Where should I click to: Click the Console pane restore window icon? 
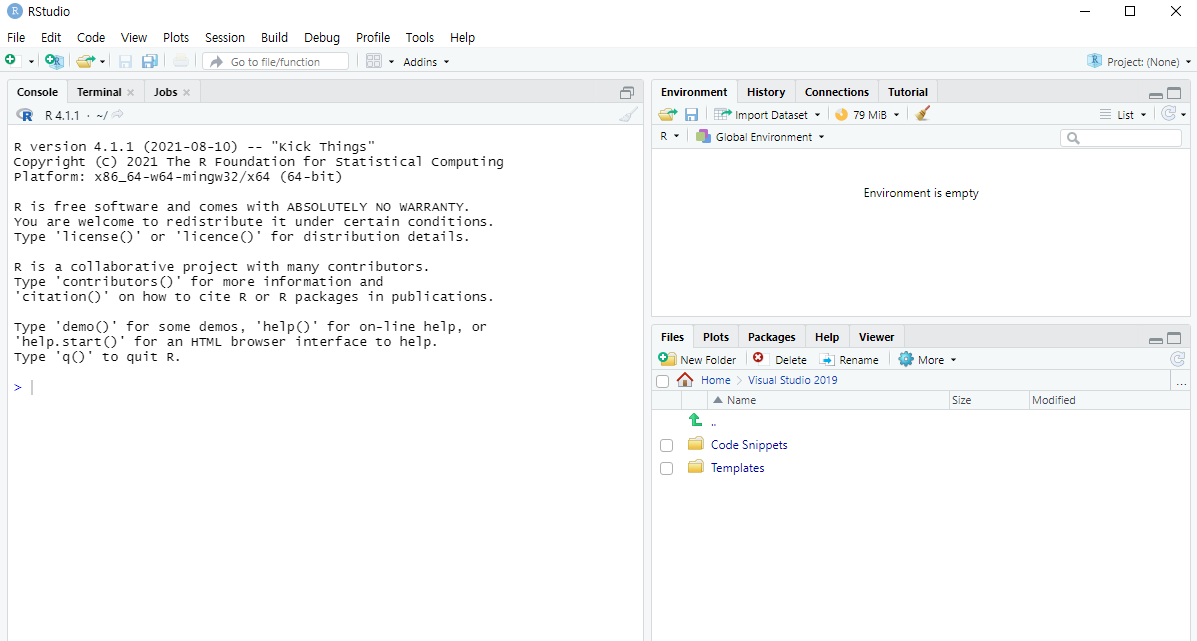coord(627,92)
